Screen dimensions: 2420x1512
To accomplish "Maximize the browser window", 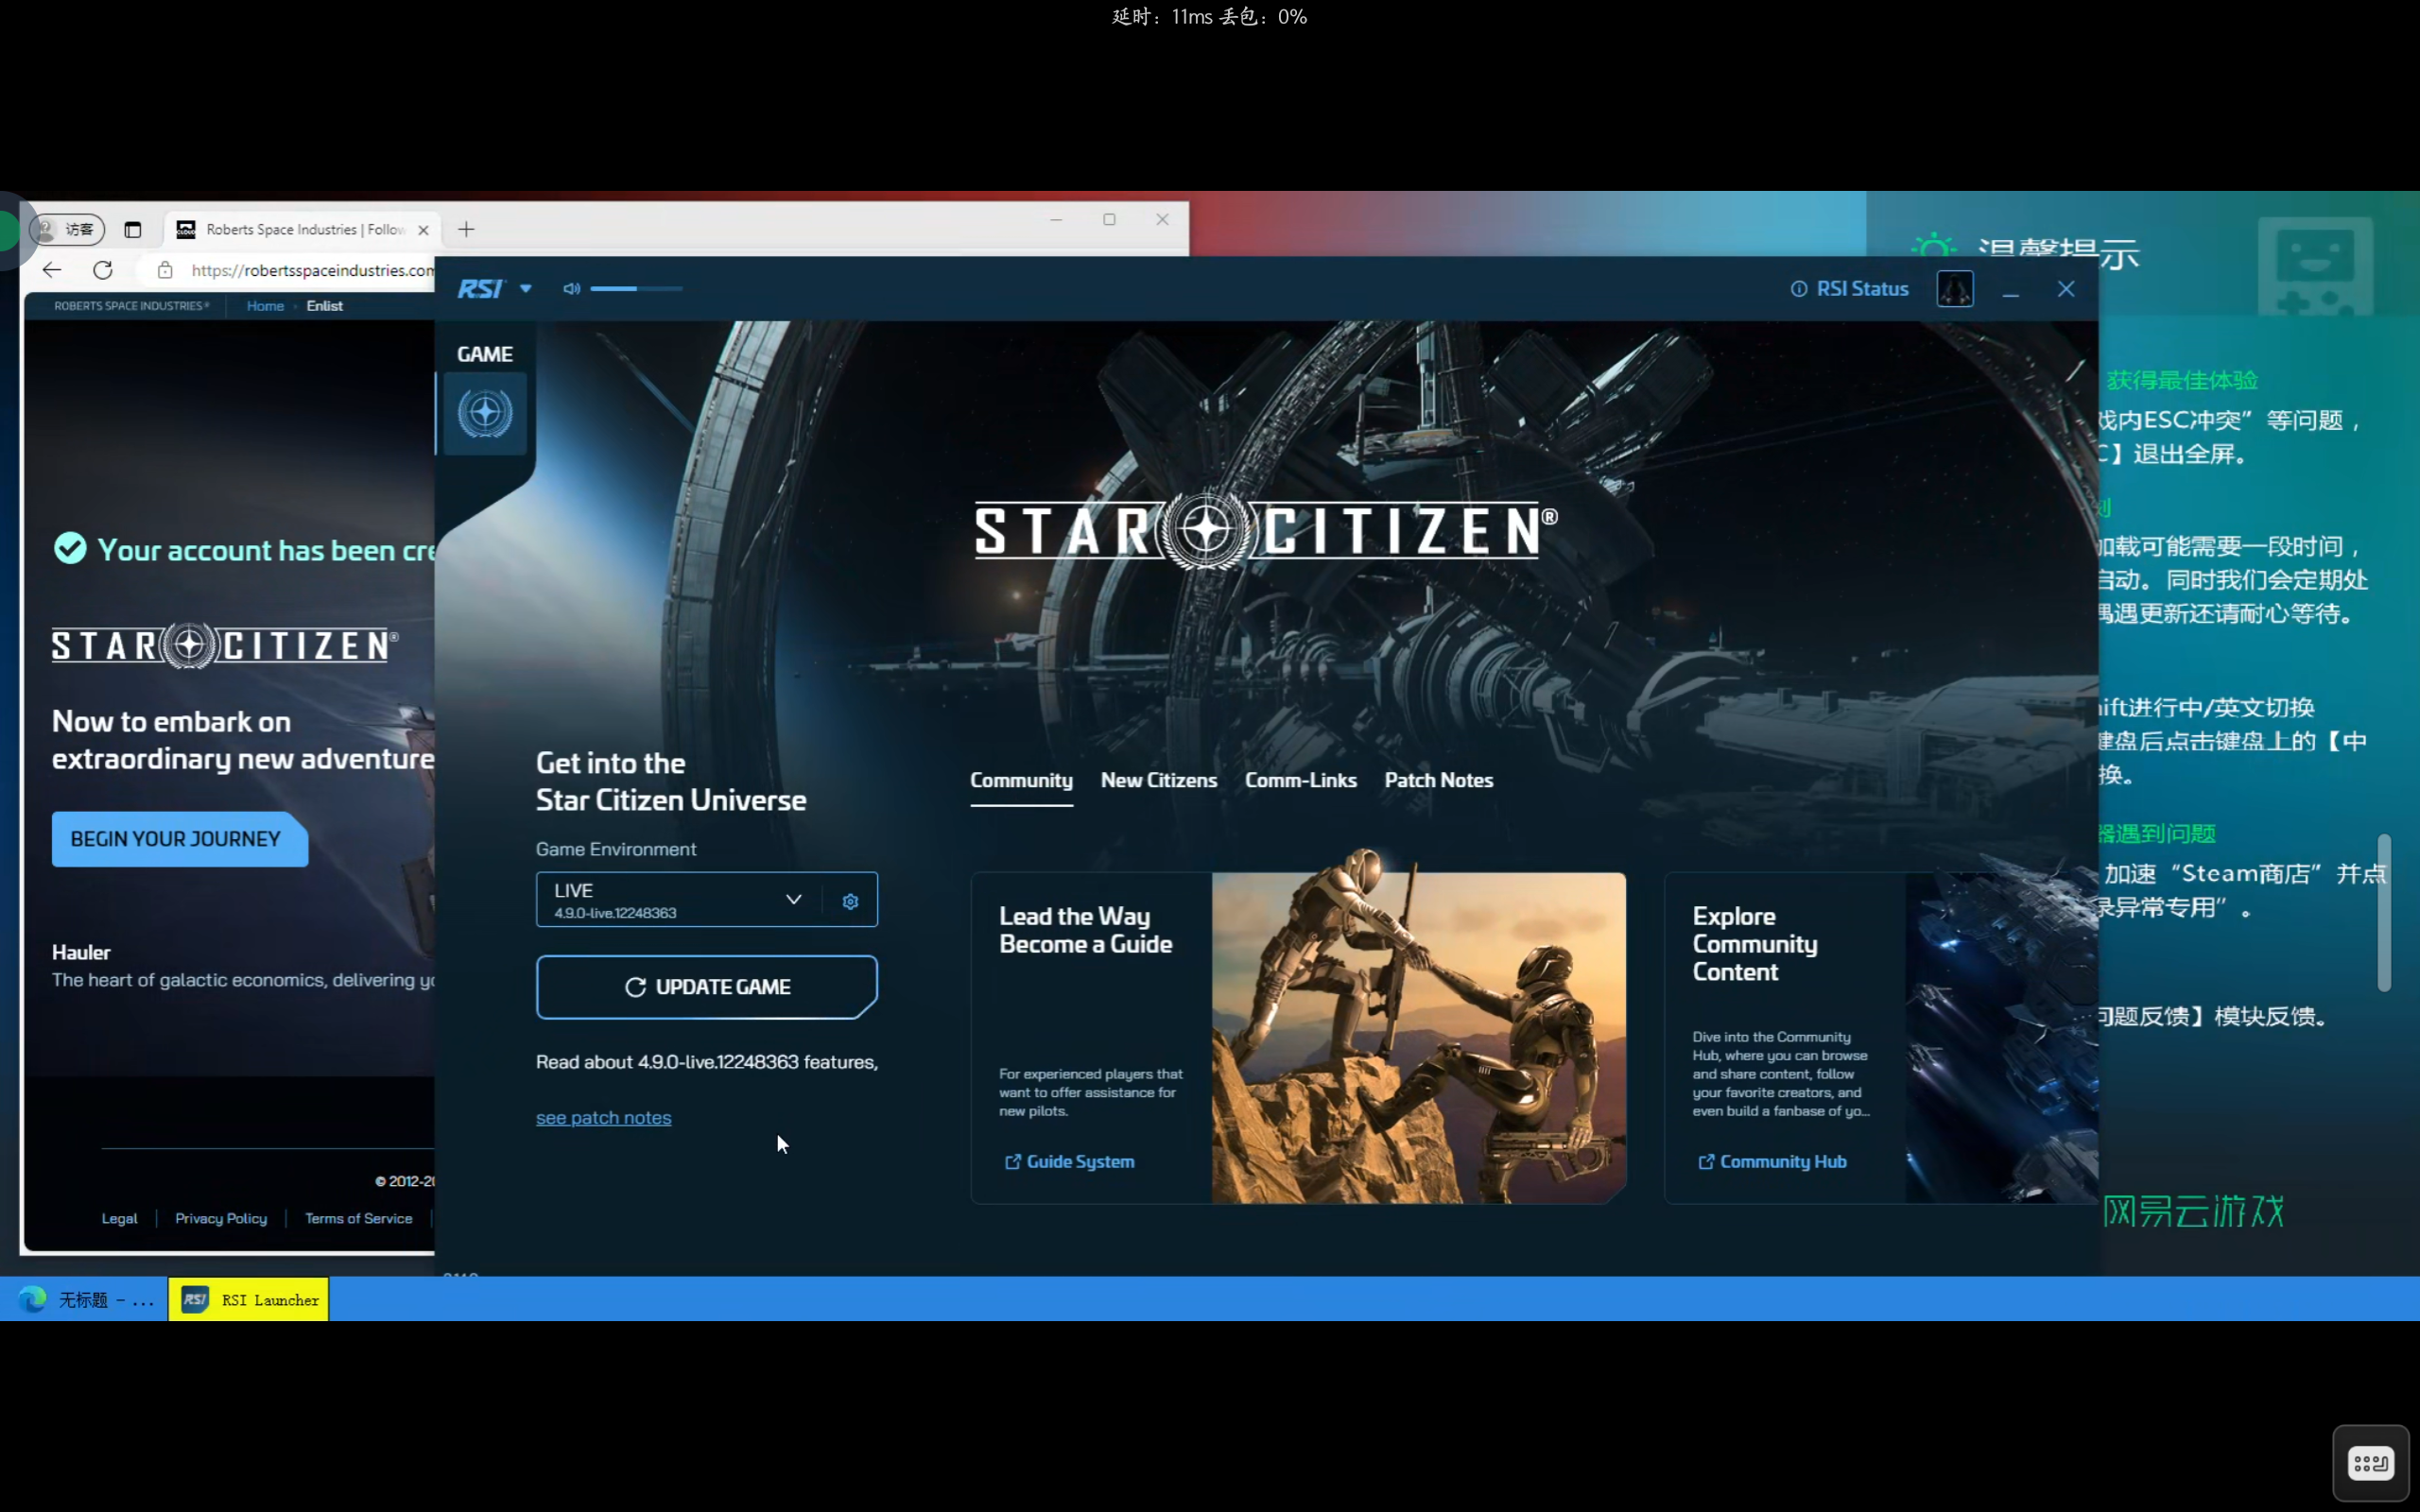I will tap(1109, 220).
